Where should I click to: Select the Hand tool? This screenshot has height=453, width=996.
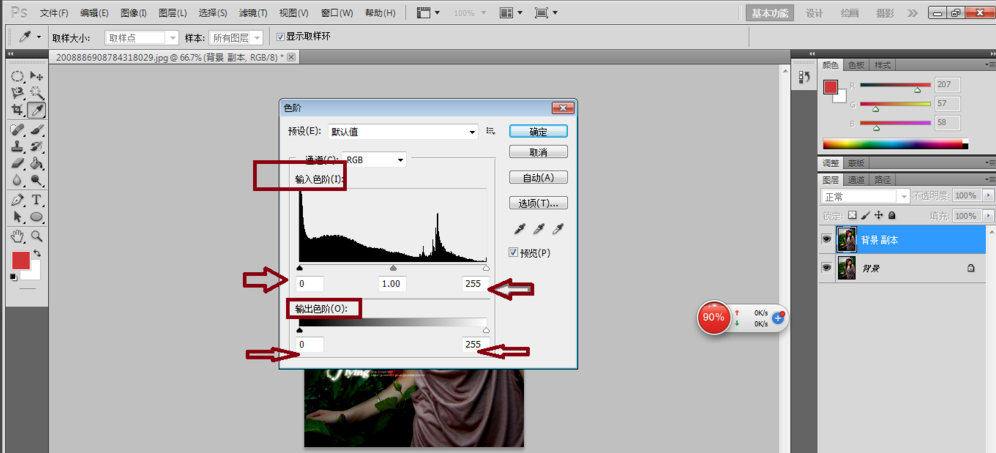(18, 236)
